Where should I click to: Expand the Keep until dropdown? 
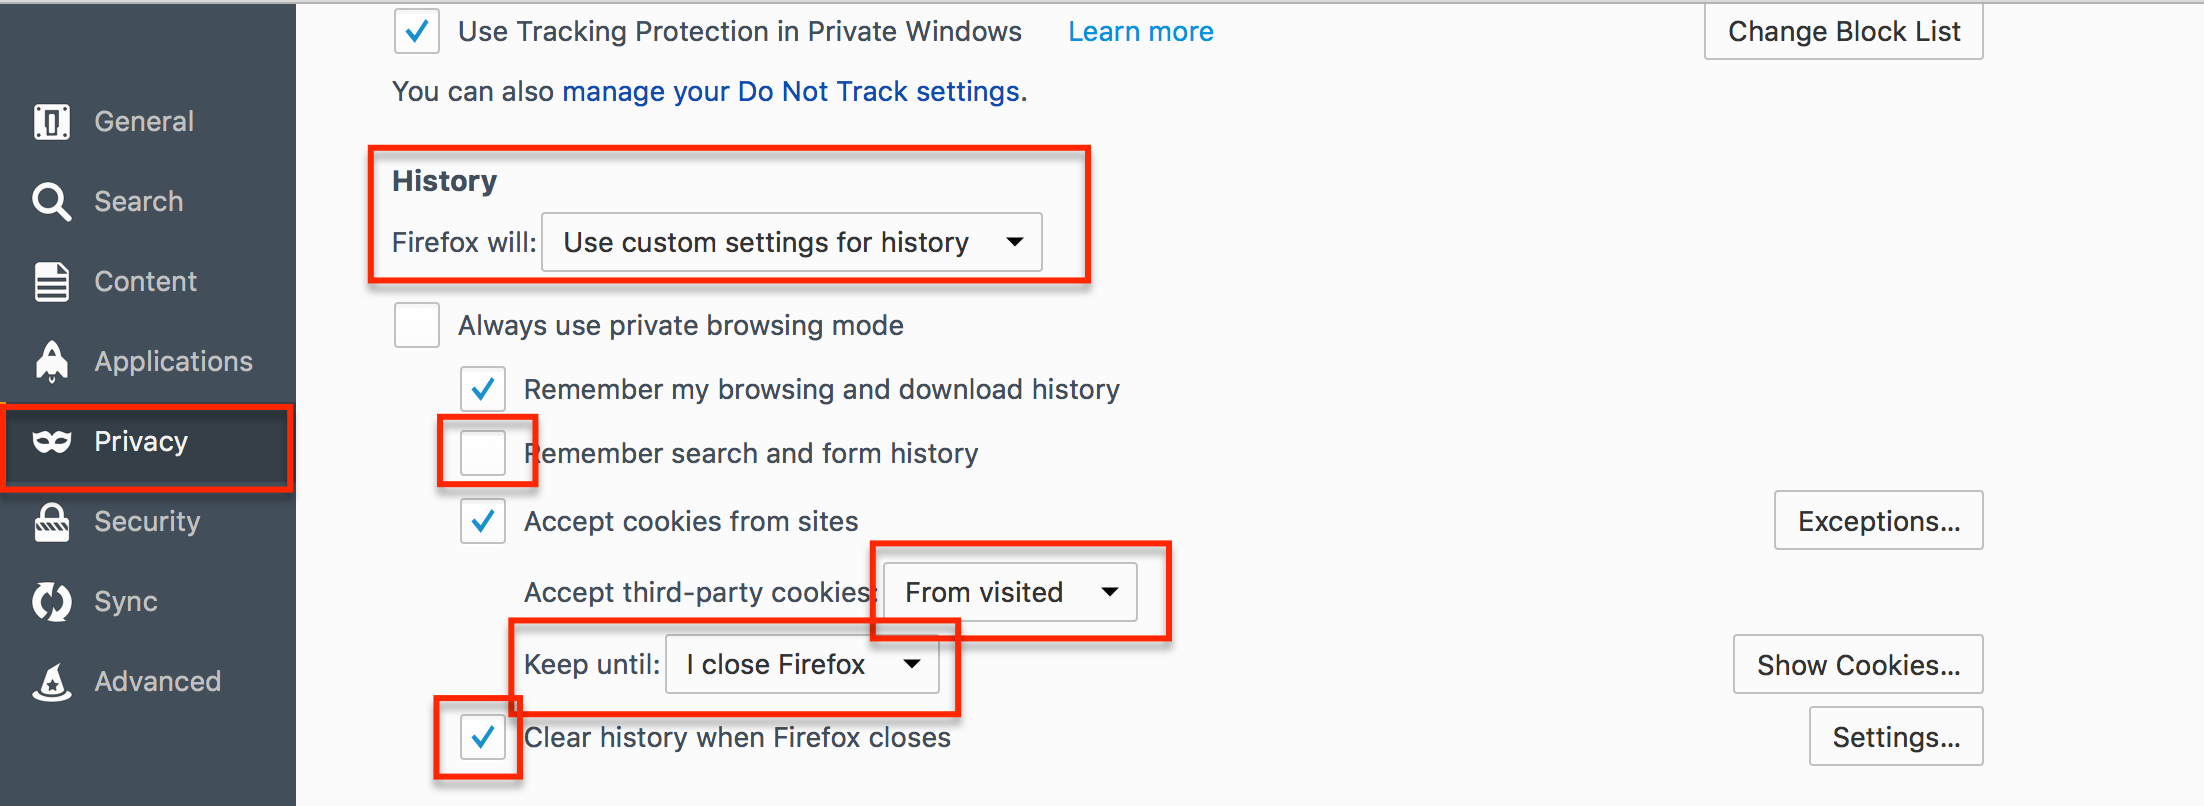[x=802, y=664]
